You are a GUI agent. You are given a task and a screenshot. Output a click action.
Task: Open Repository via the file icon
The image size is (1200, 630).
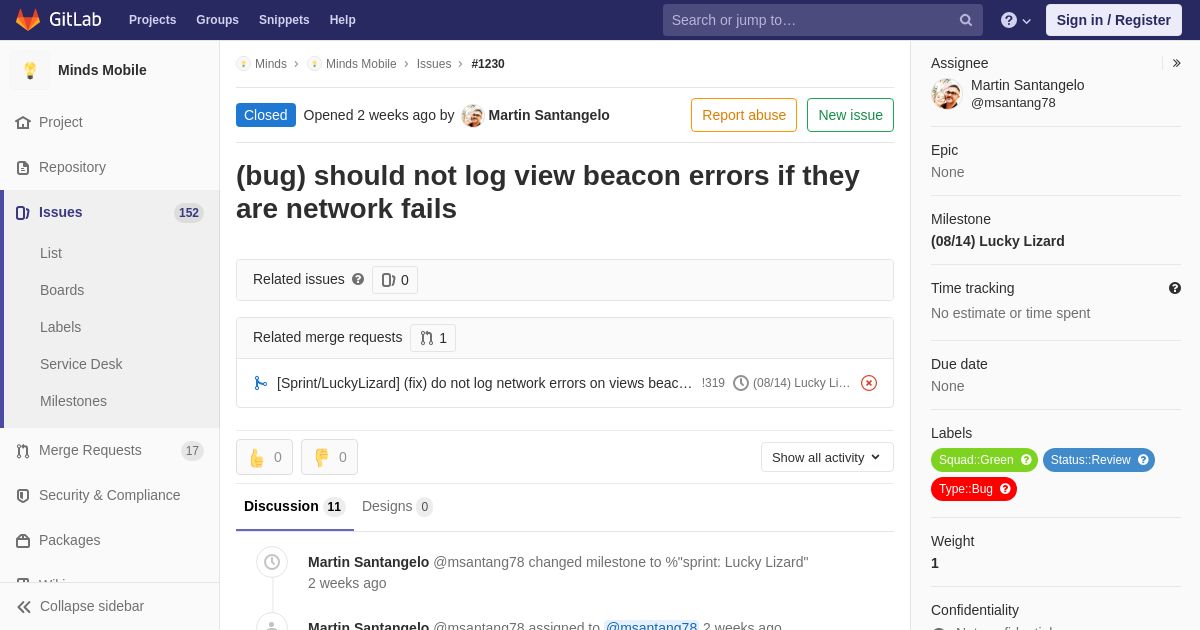[23, 168]
